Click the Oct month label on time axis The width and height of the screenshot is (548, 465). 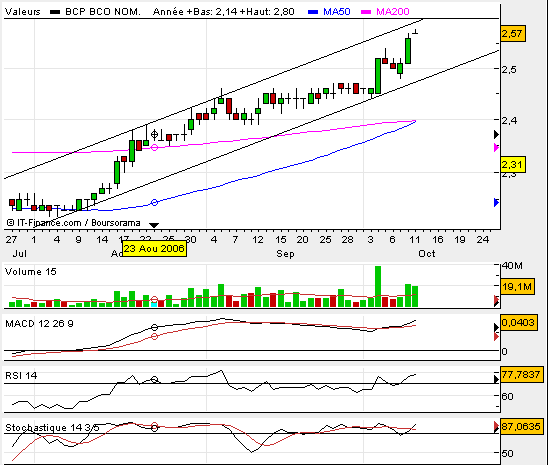click(427, 254)
